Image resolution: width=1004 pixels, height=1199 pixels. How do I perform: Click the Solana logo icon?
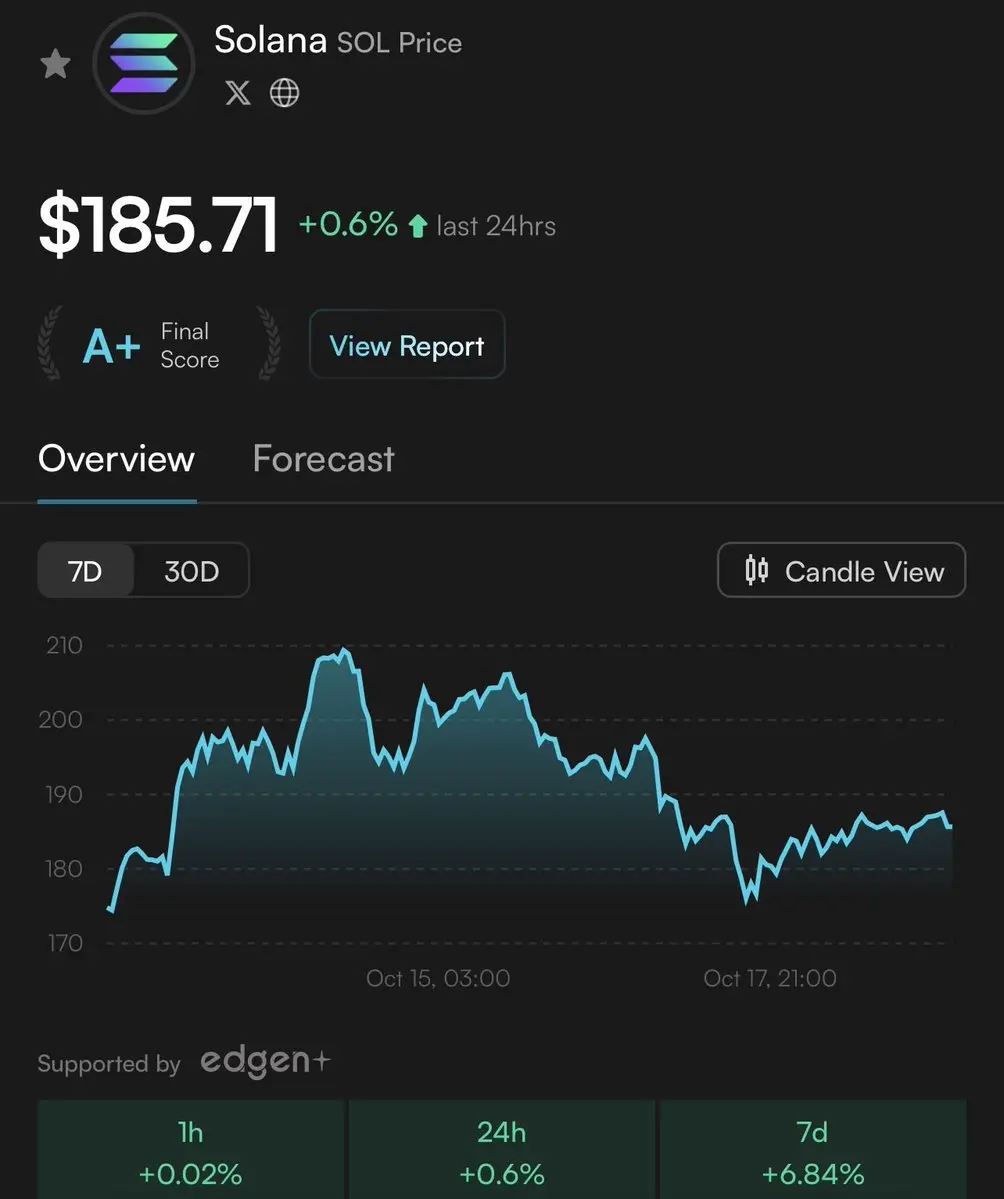click(143, 63)
